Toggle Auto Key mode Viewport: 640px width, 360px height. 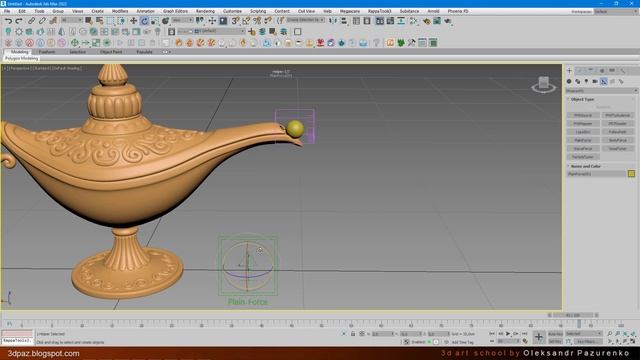(555, 334)
